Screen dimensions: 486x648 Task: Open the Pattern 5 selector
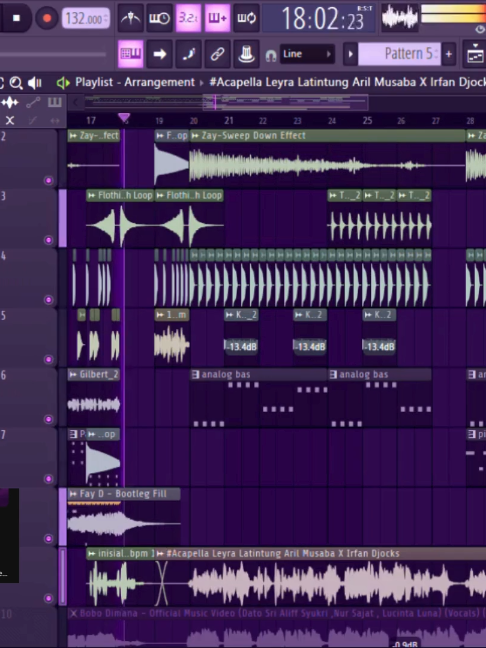point(398,54)
